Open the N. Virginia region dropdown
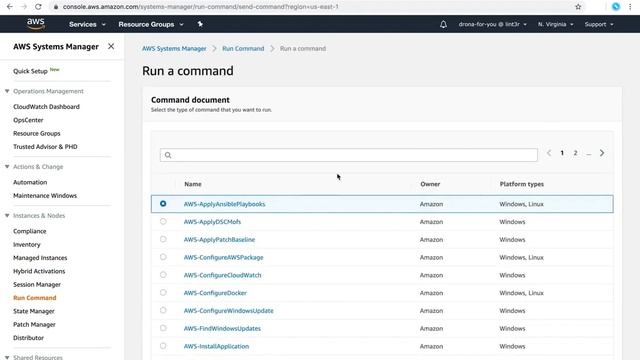This screenshot has height=360, width=640. (x=555, y=24)
